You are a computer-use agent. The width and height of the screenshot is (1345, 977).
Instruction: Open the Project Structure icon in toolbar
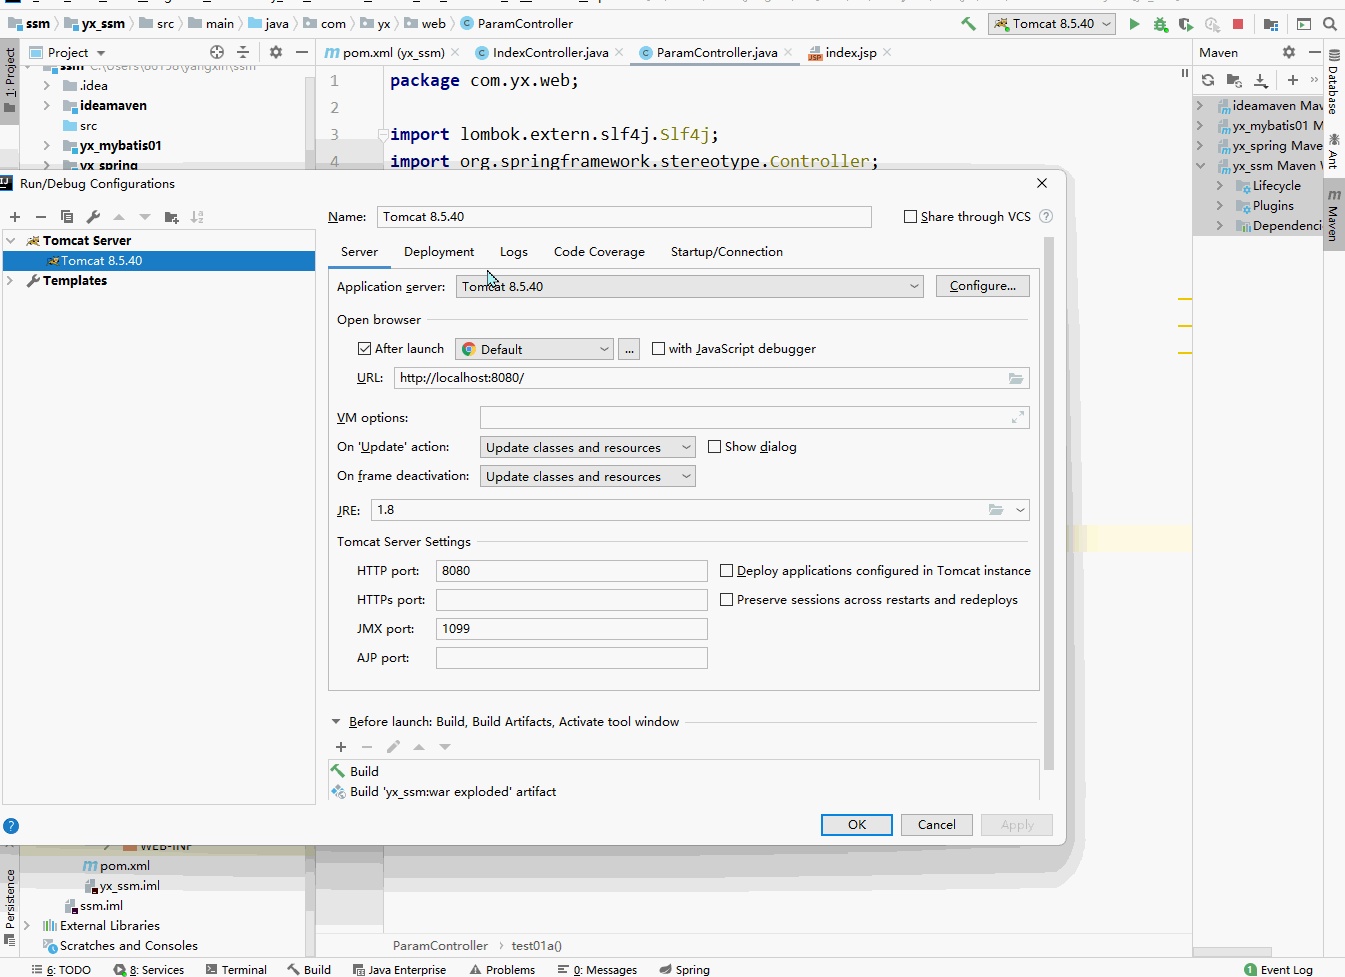coord(1271,24)
